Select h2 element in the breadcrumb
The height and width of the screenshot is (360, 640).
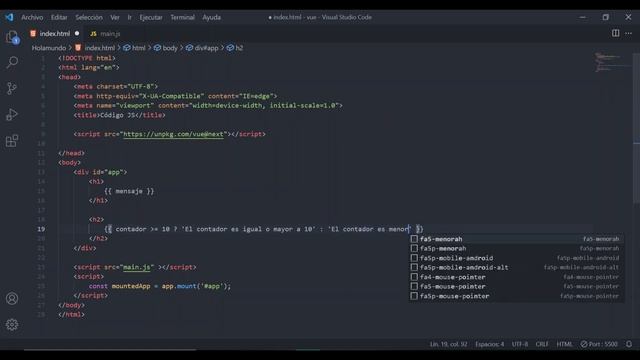click(x=239, y=48)
